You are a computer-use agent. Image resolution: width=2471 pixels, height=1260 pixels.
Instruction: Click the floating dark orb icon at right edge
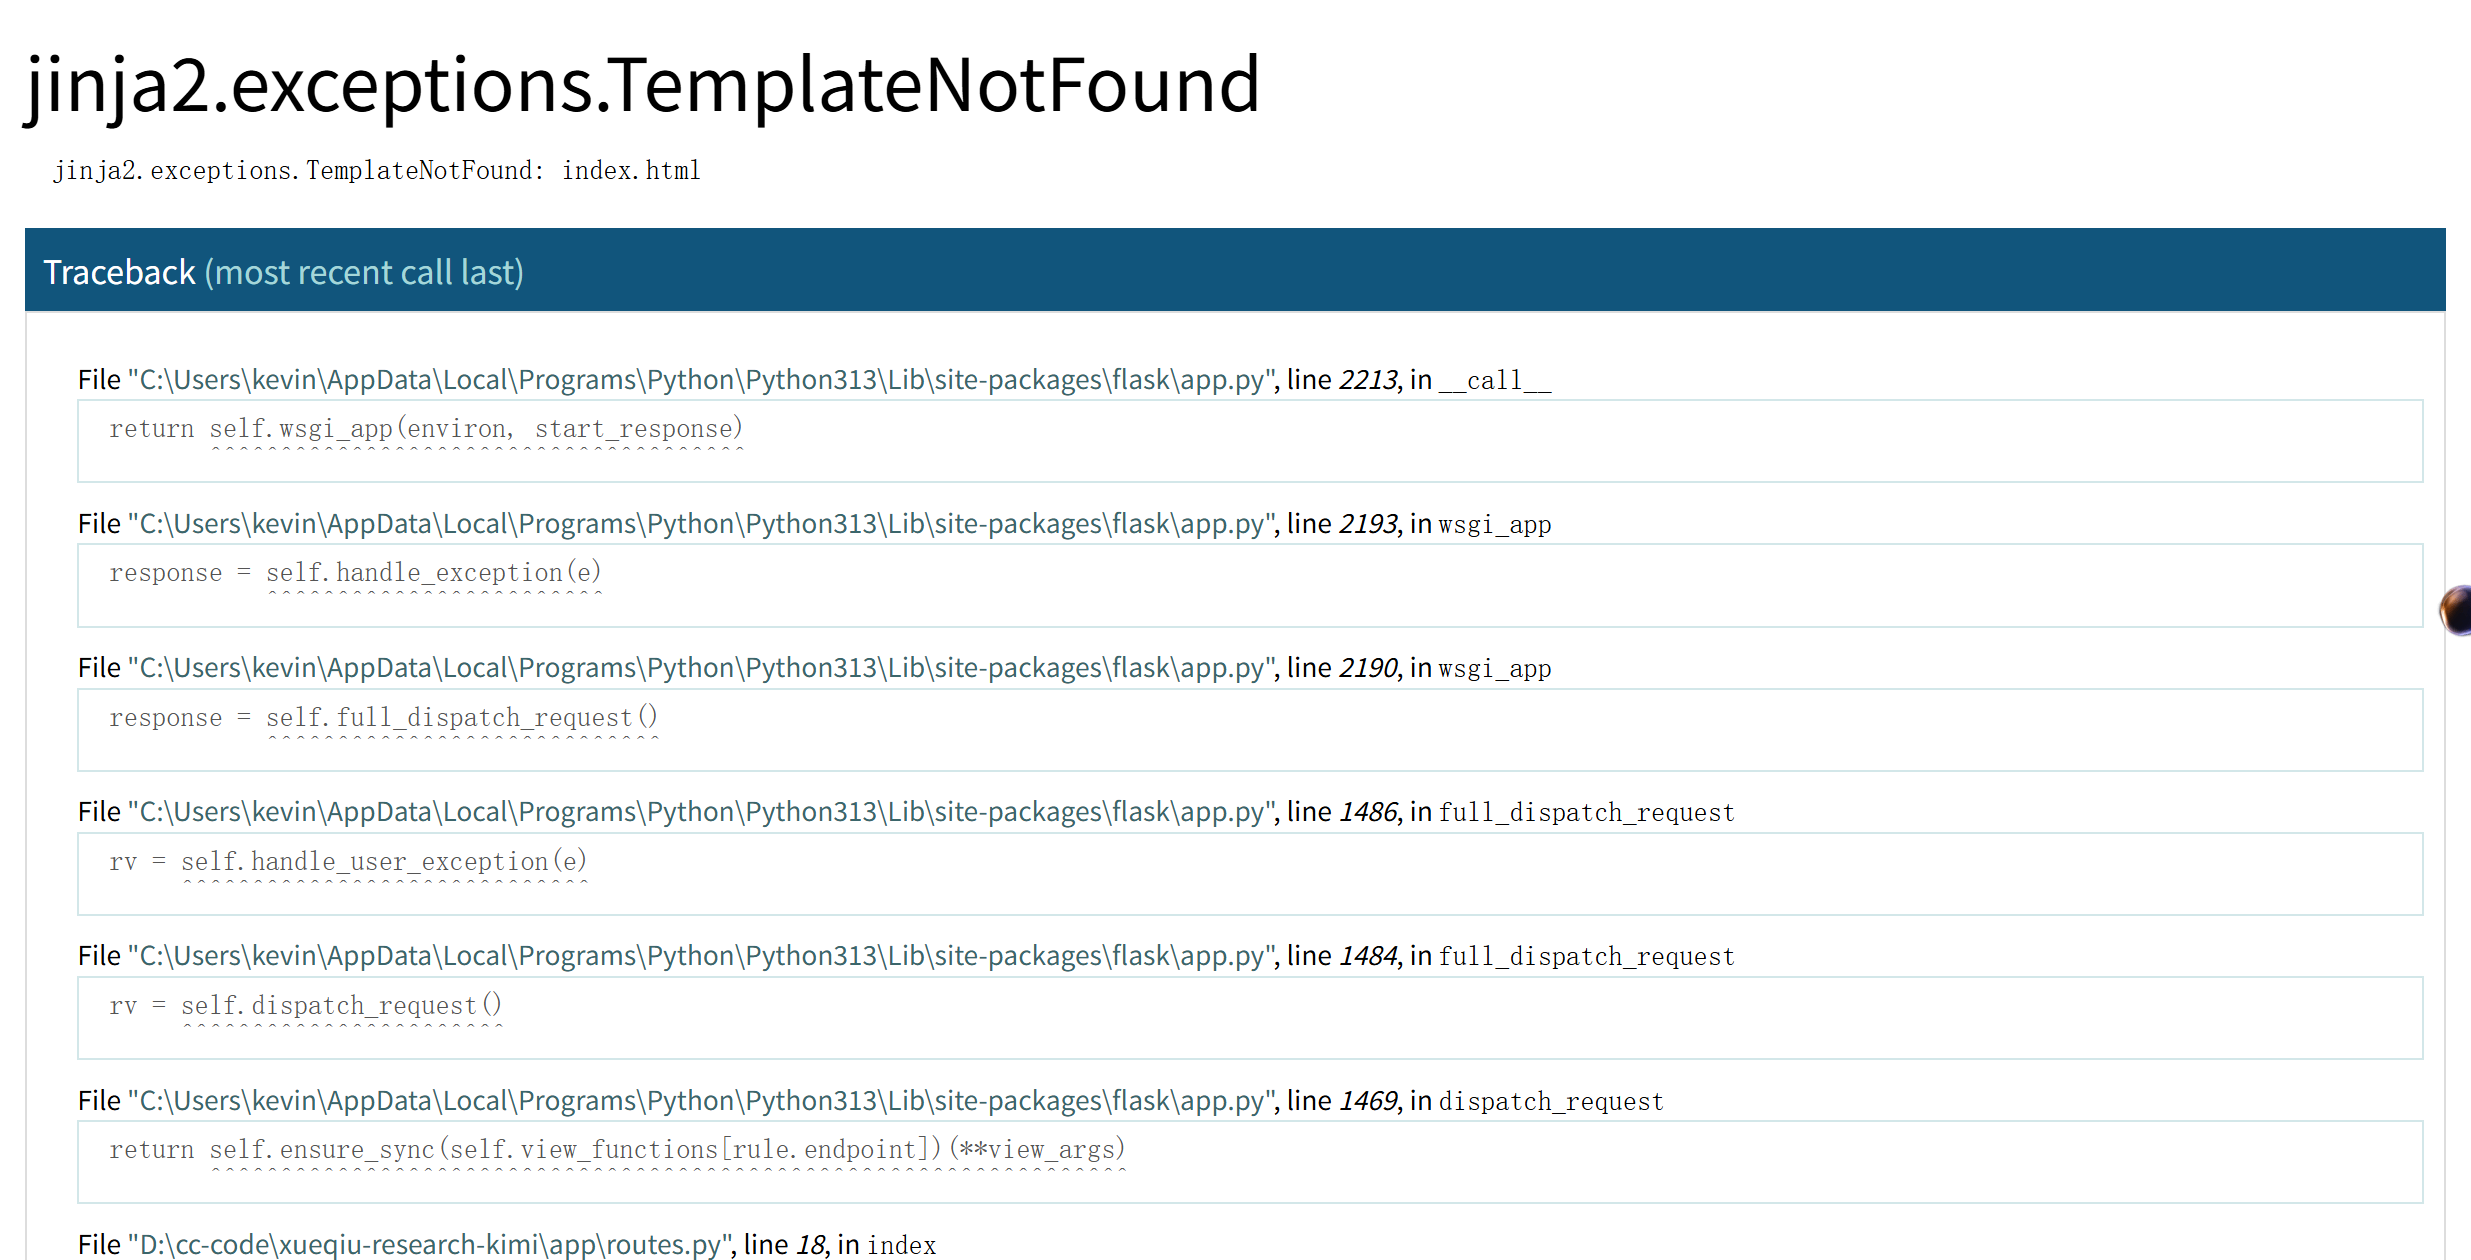[x=2458, y=609]
